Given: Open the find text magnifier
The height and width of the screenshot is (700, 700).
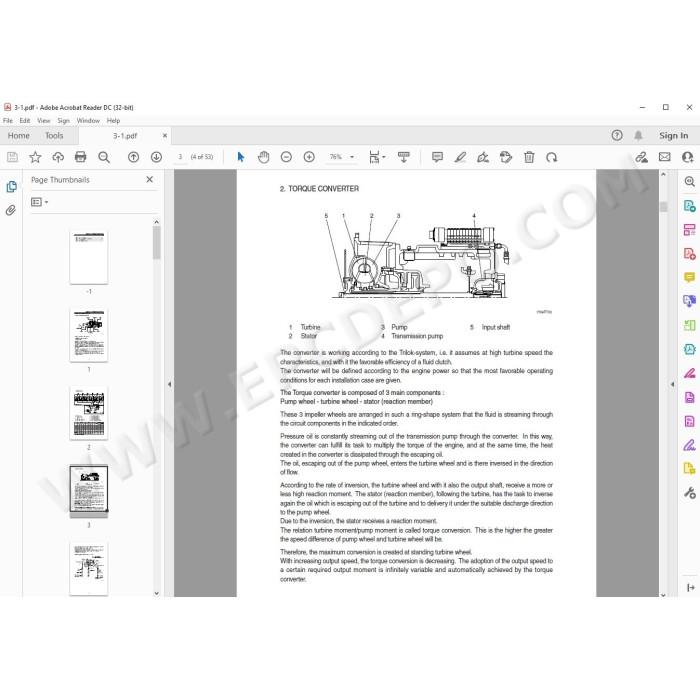Looking at the screenshot, I should coord(104,157).
